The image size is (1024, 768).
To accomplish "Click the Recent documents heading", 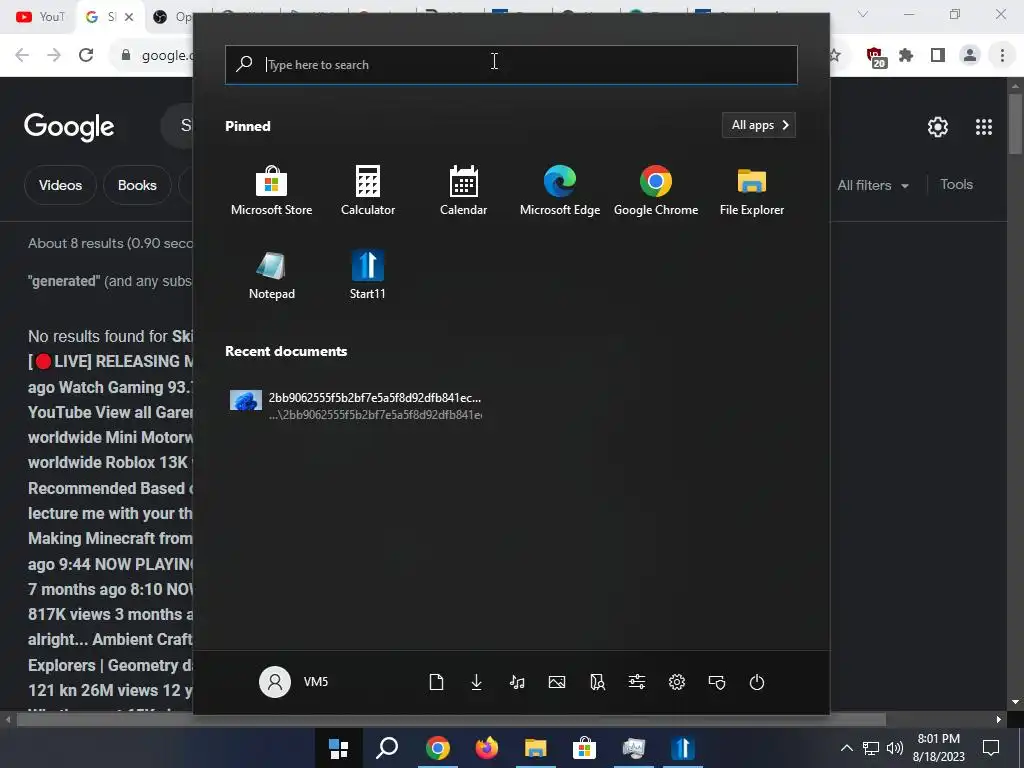I will [286, 351].
